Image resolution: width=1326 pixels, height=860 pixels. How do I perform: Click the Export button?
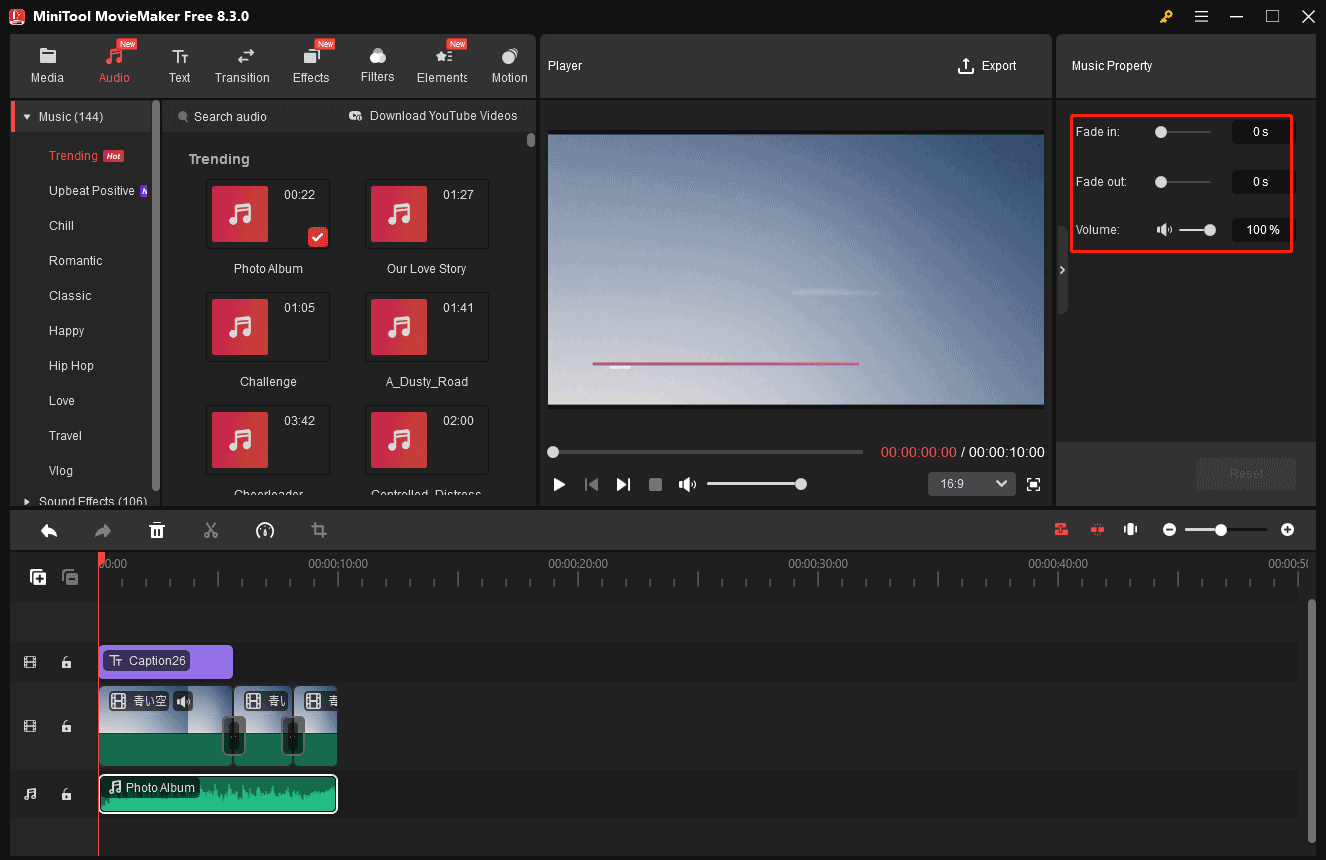[987, 66]
